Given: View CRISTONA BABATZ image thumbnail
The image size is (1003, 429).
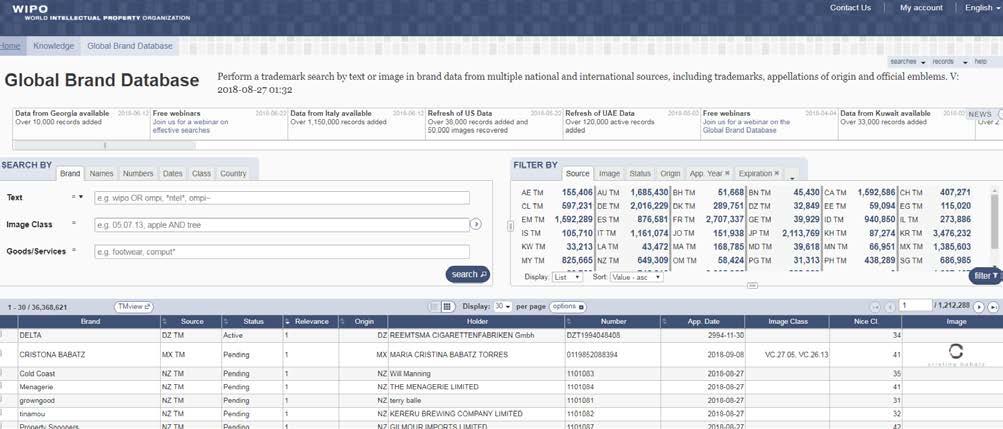Looking at the screenshot, I should (x=956, y=355).
